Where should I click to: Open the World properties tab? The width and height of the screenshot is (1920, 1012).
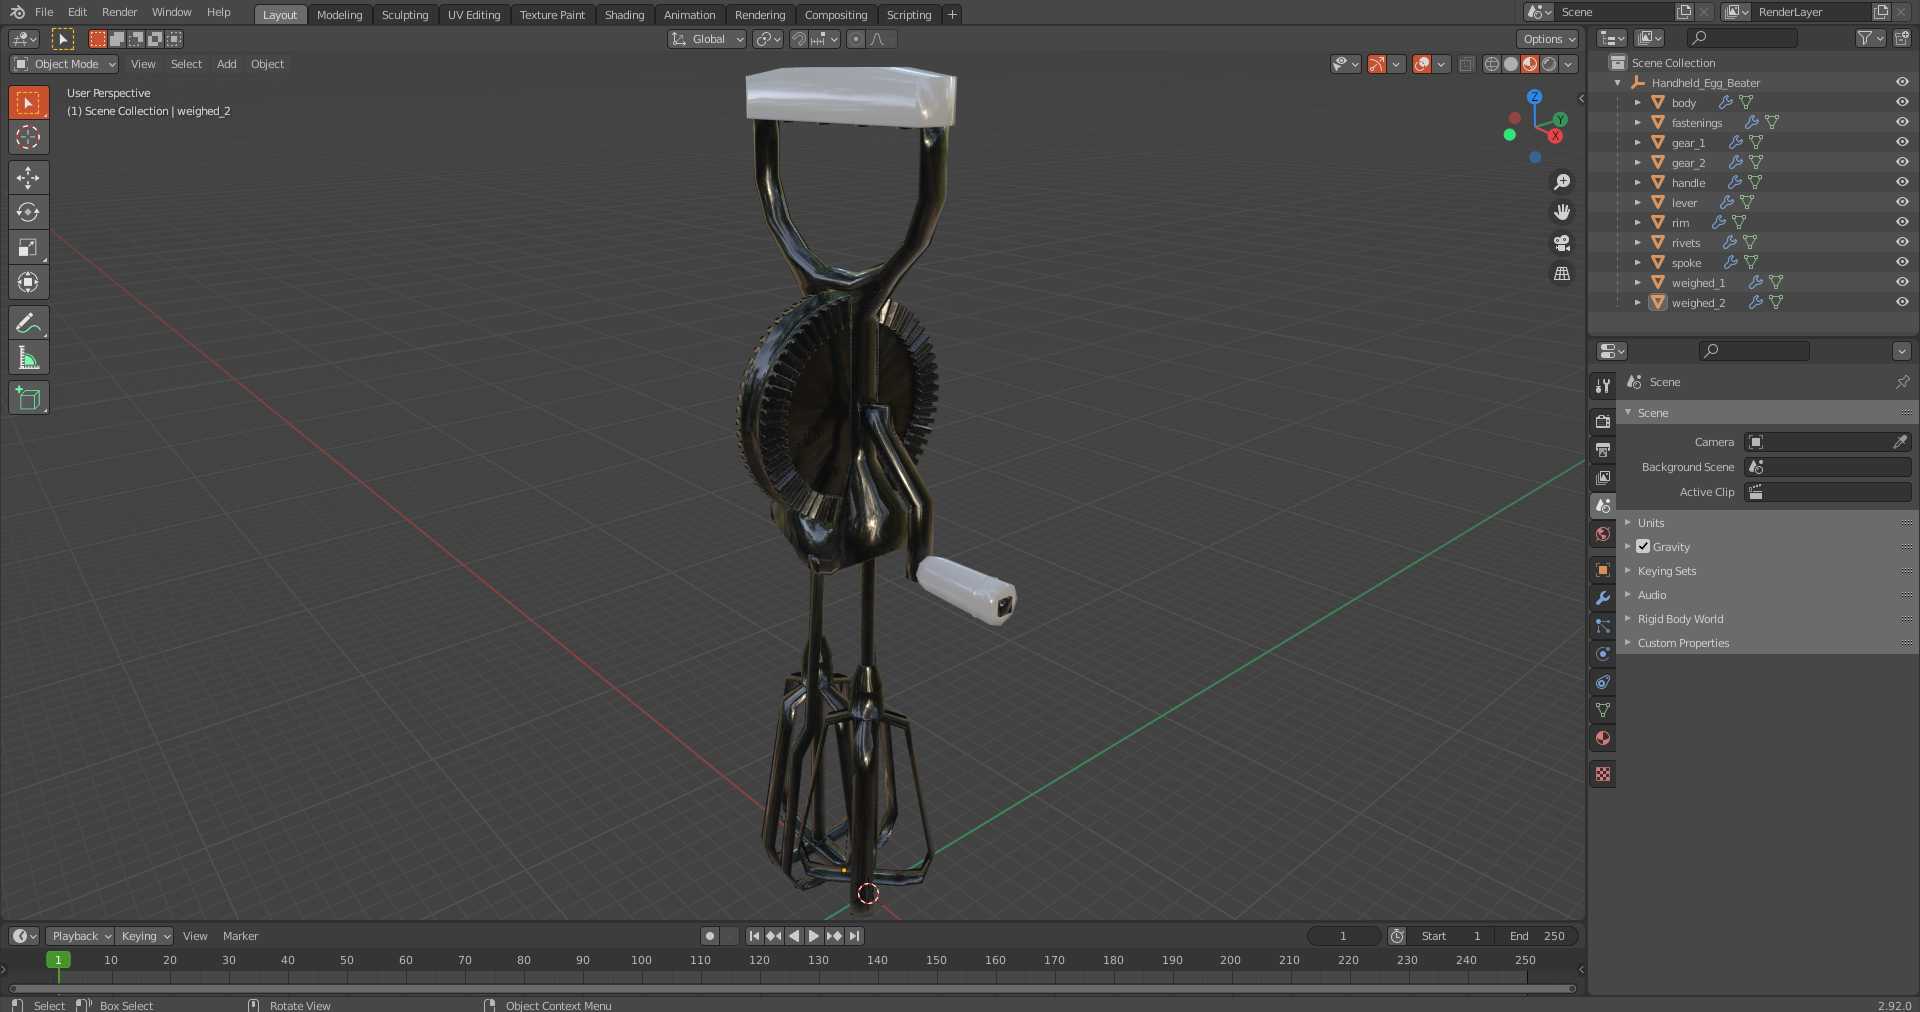click(x=1603, y=534)
